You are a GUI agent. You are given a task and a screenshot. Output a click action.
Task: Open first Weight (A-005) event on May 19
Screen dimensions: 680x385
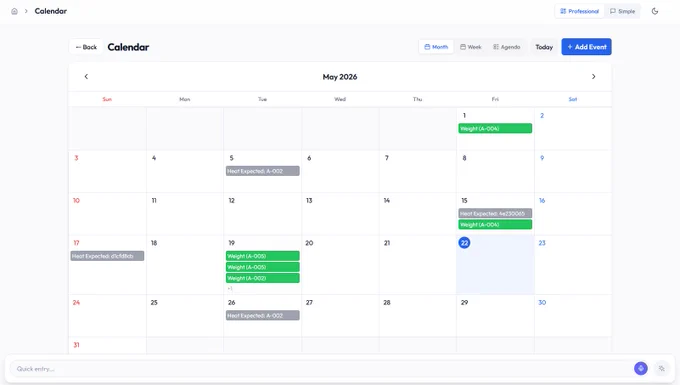(262, 256)
